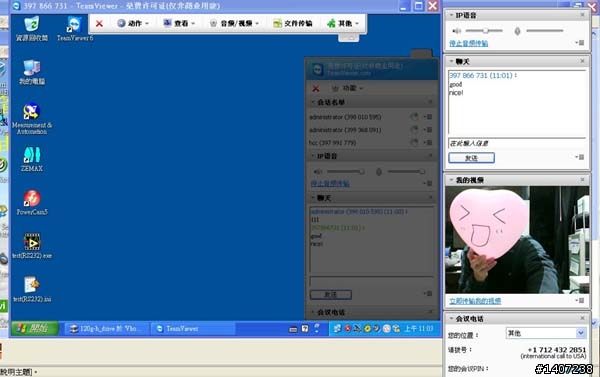Collapse the IP语音 section in remote panel
This screenshot has height=377, width=600.
[x=313, y=156]
